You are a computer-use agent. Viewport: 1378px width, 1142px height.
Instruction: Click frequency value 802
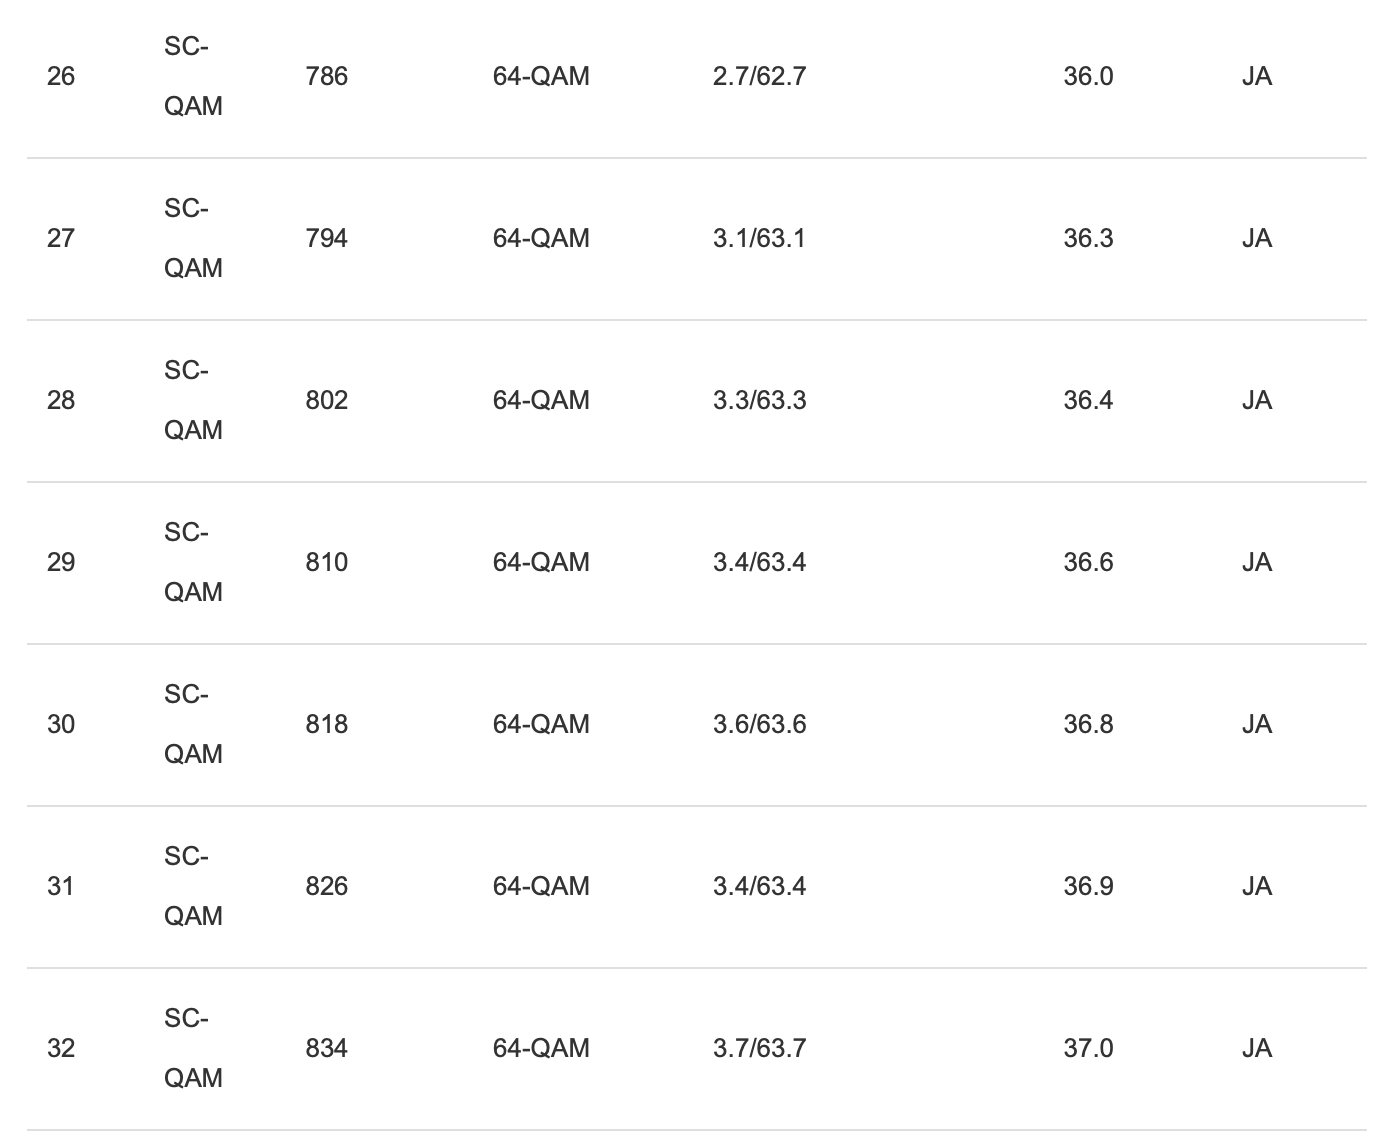(x=327, y=401)
